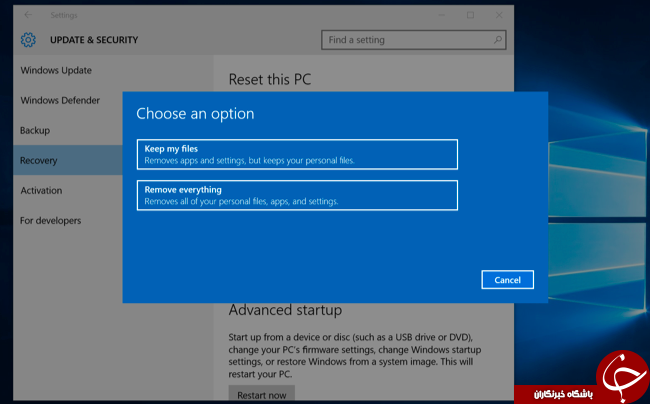Click the Reset this PC heading
The height and width of the screenshot is (404, 650).
(x=270, y=79)
